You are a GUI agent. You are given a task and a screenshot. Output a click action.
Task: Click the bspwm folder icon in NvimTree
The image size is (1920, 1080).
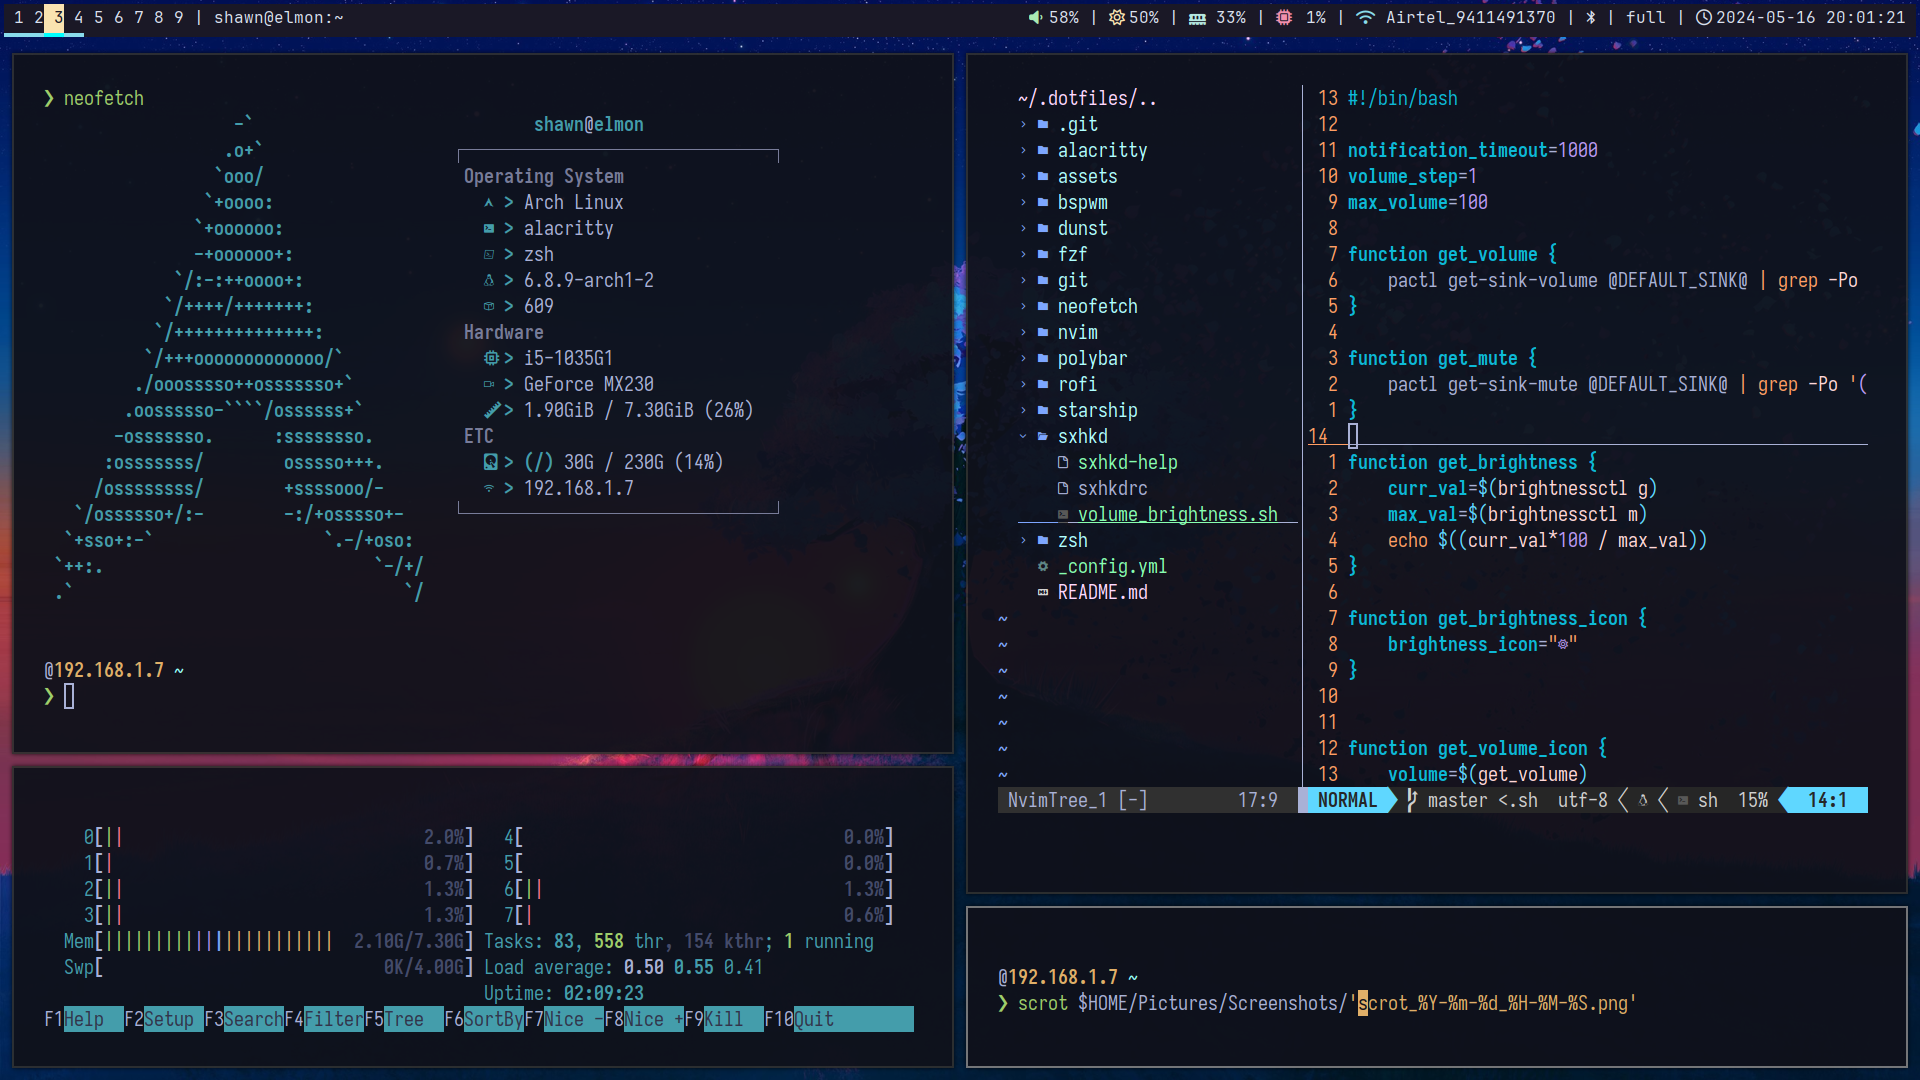click(1043, 202)
